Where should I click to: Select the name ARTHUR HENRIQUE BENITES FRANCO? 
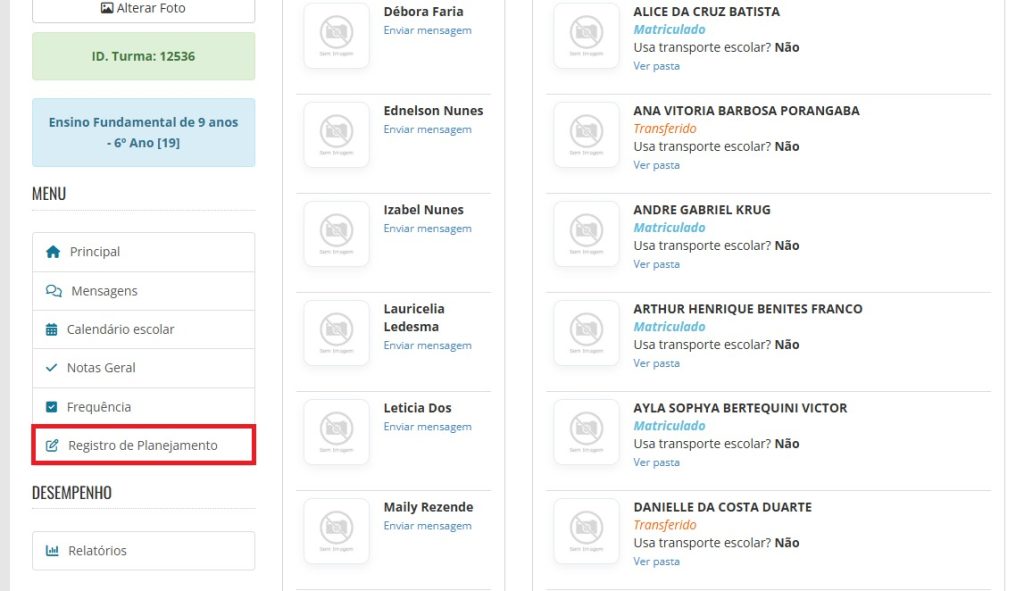click(748, 309)
